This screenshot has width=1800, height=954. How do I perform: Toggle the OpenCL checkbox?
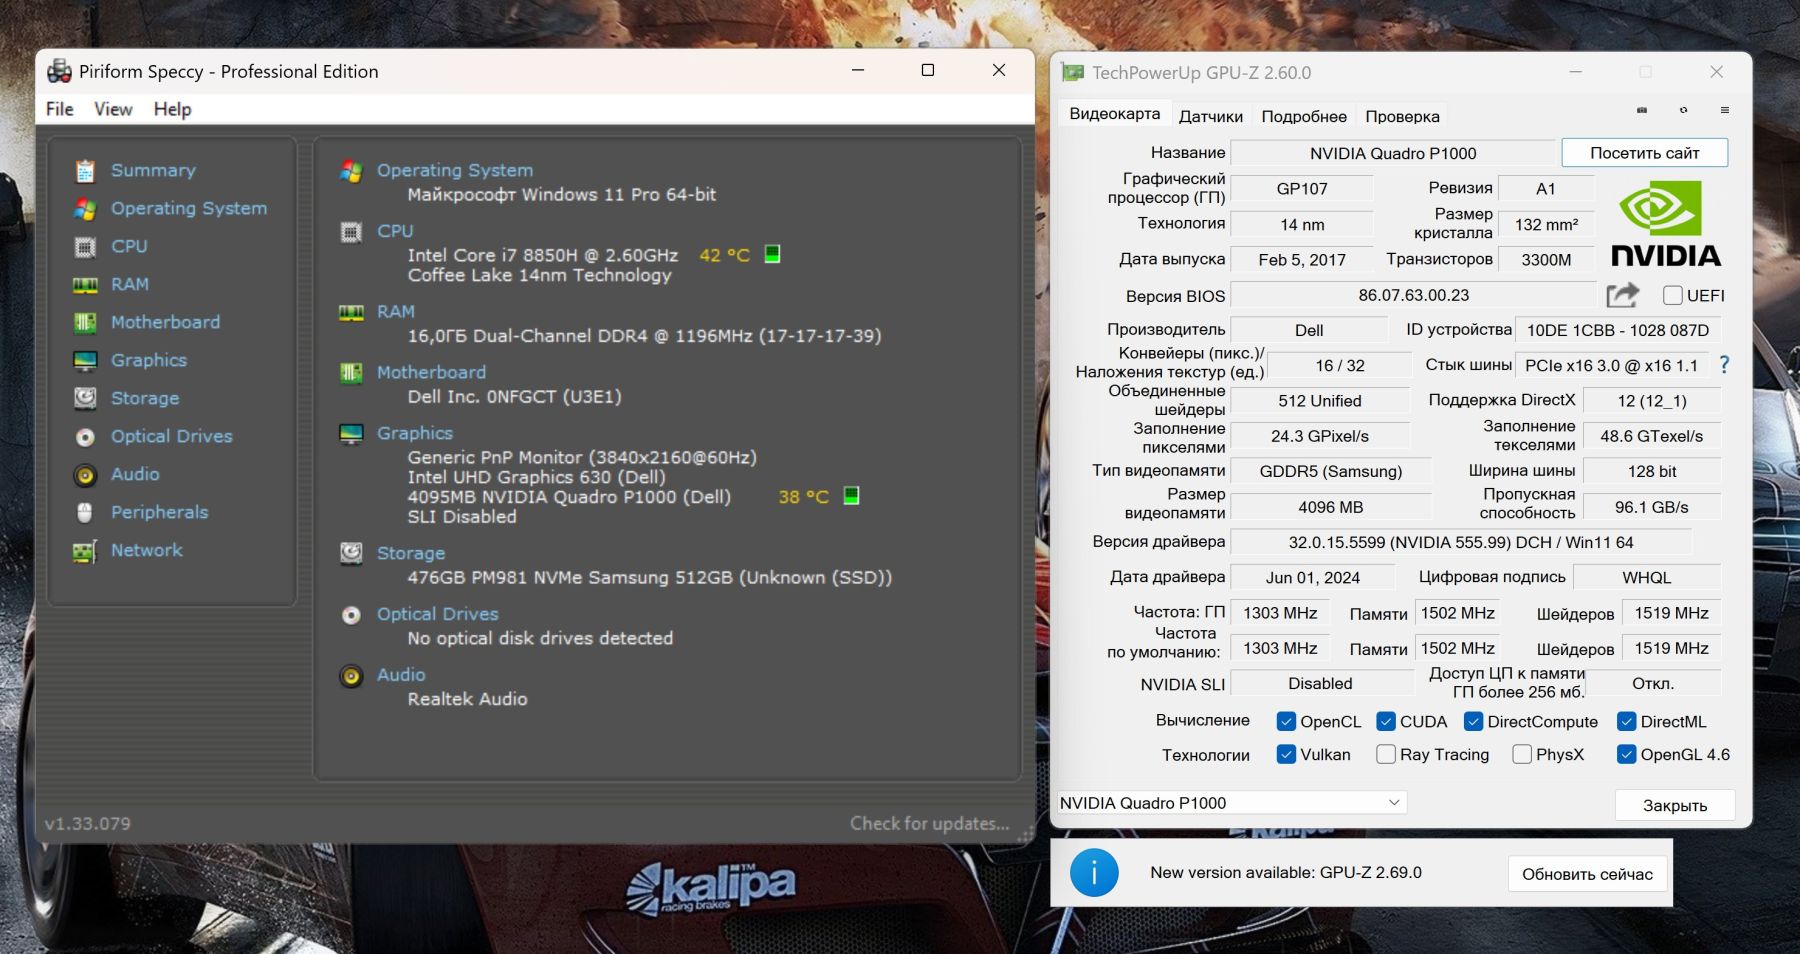click(x=1287, y=721)
